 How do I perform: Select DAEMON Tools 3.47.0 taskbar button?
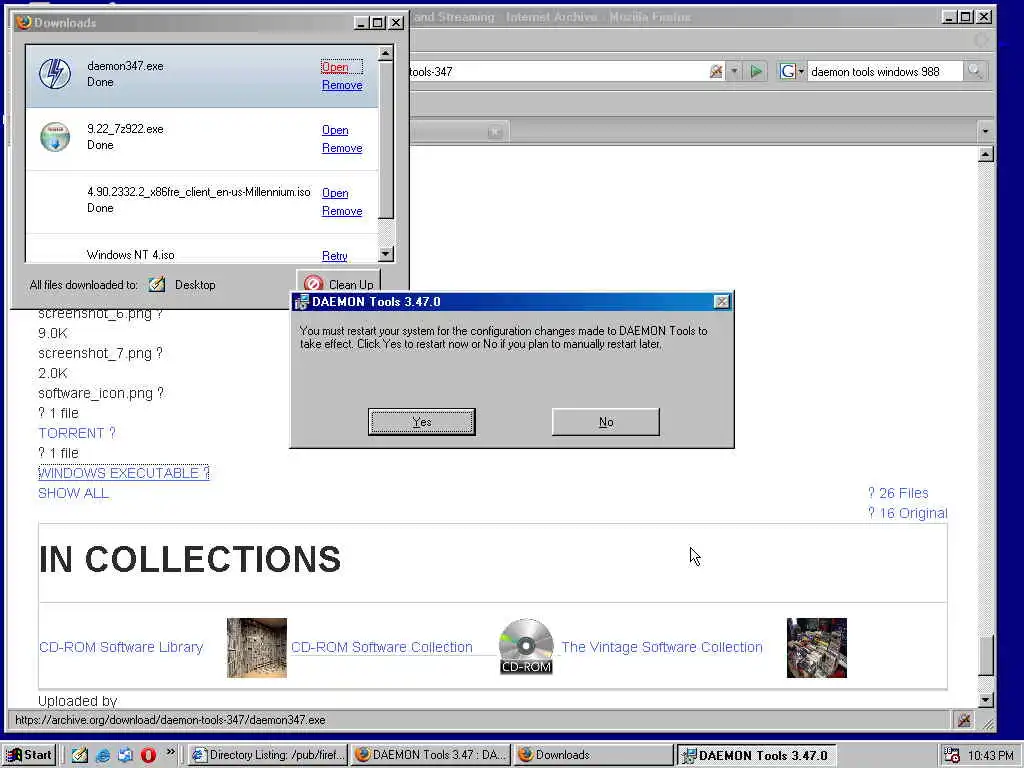coord(756,755)
